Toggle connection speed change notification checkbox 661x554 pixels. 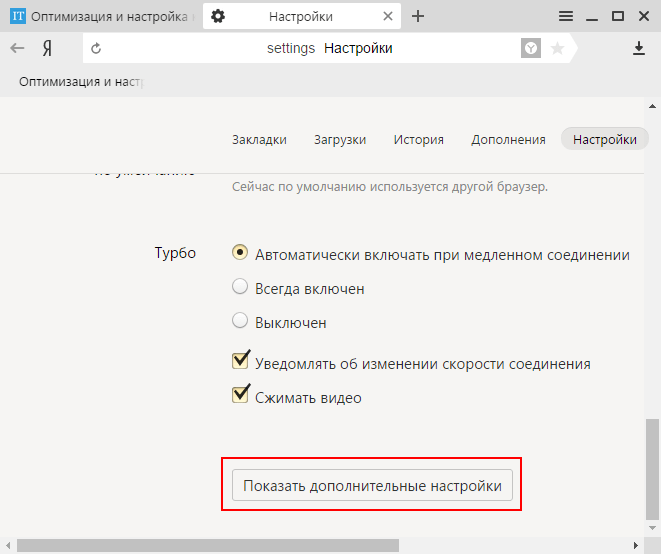click(x=240, y=361)
